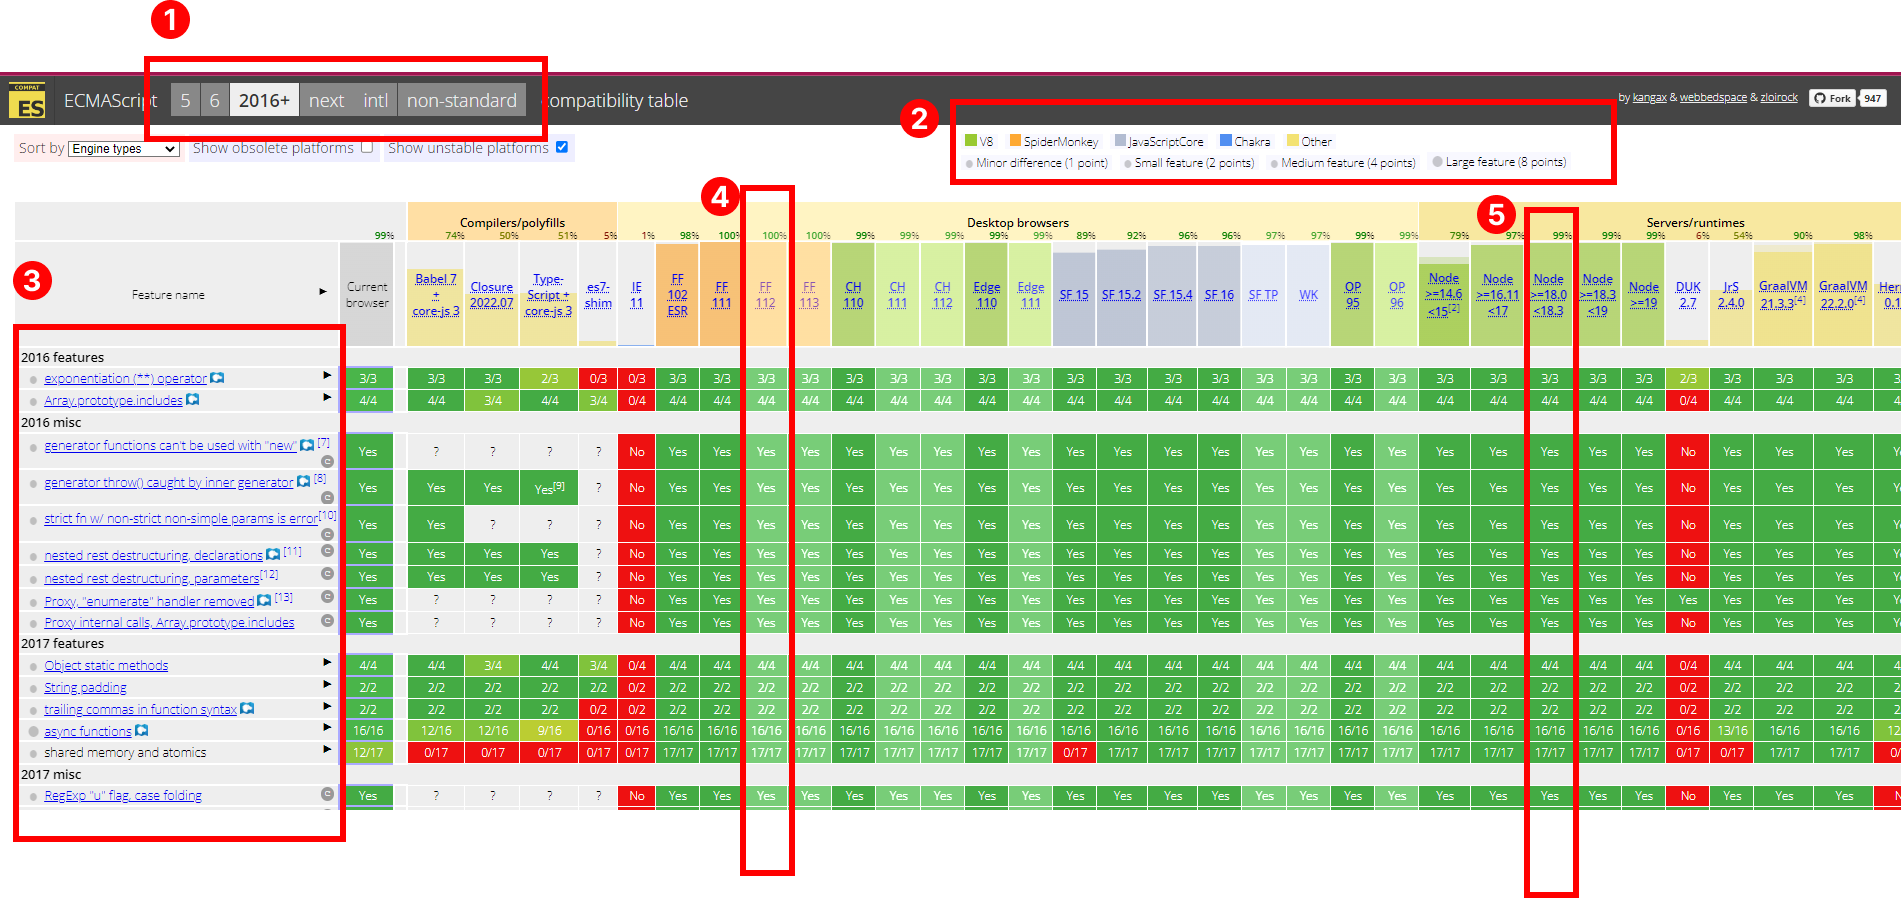
Task: Switch to the ES 6 table tab
Action: pos(214,100)
